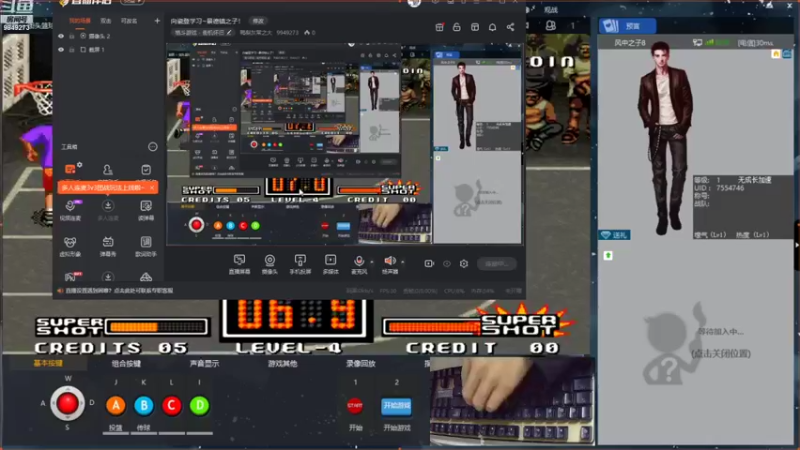800x450 pixels.
Task: Add a new scene with plus icon
Action: (157, 21)
